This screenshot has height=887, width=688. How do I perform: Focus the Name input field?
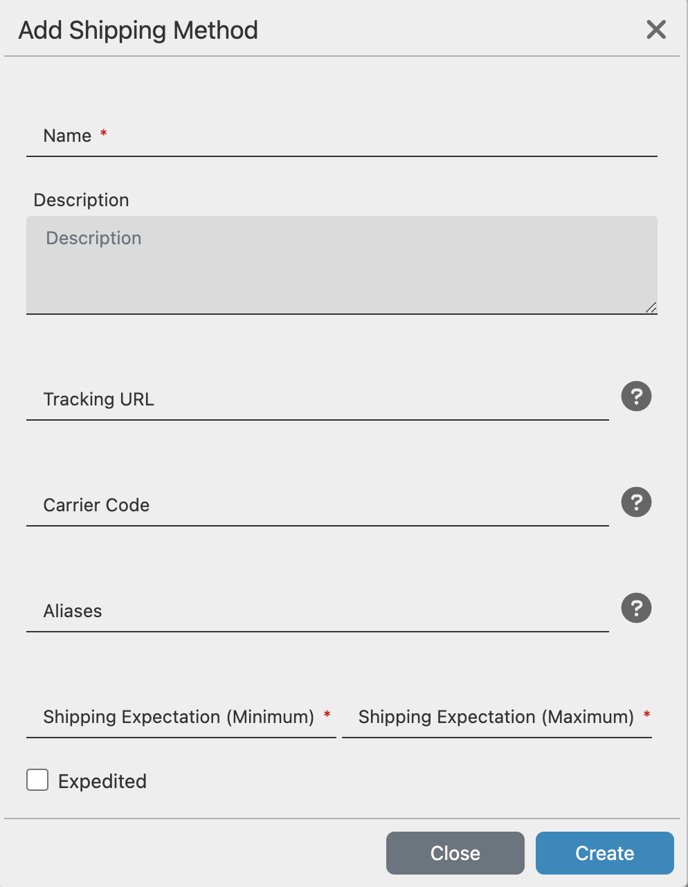point(342,136)
